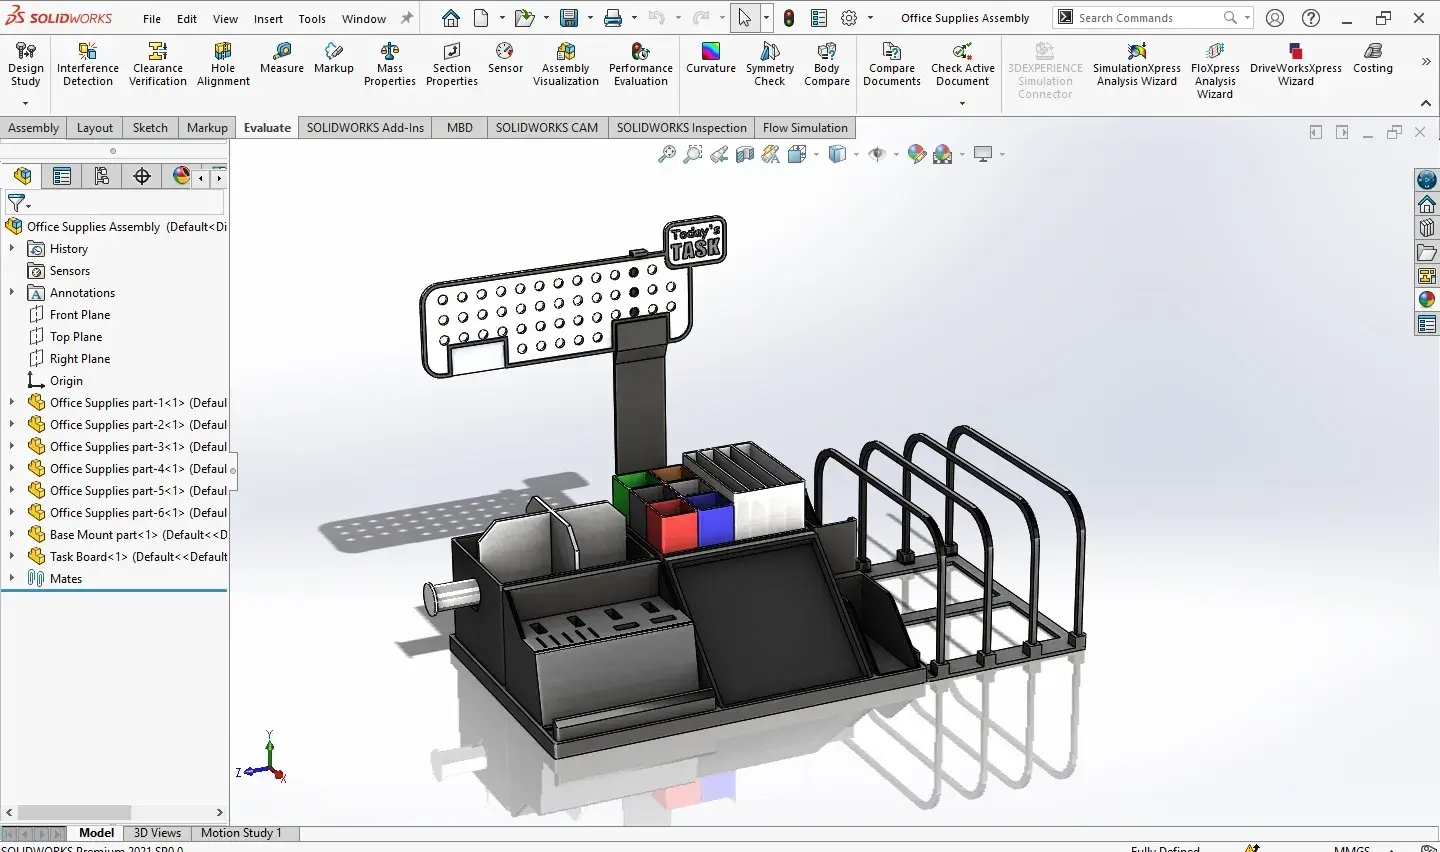The height and width of the screenshot is (852, 1440).
Task: Click the Rebuild traffic light icon
Action: tap(789, 18)
